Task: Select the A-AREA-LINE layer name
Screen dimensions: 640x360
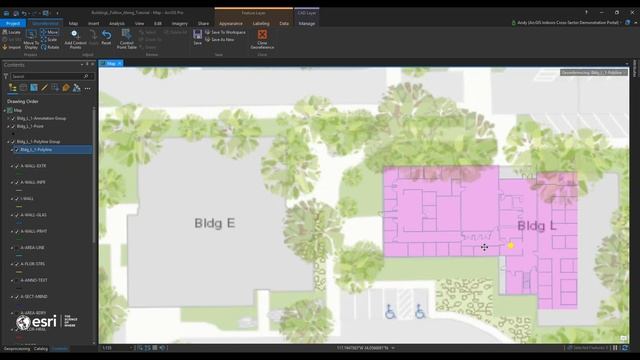Action: tap(33, 248)
